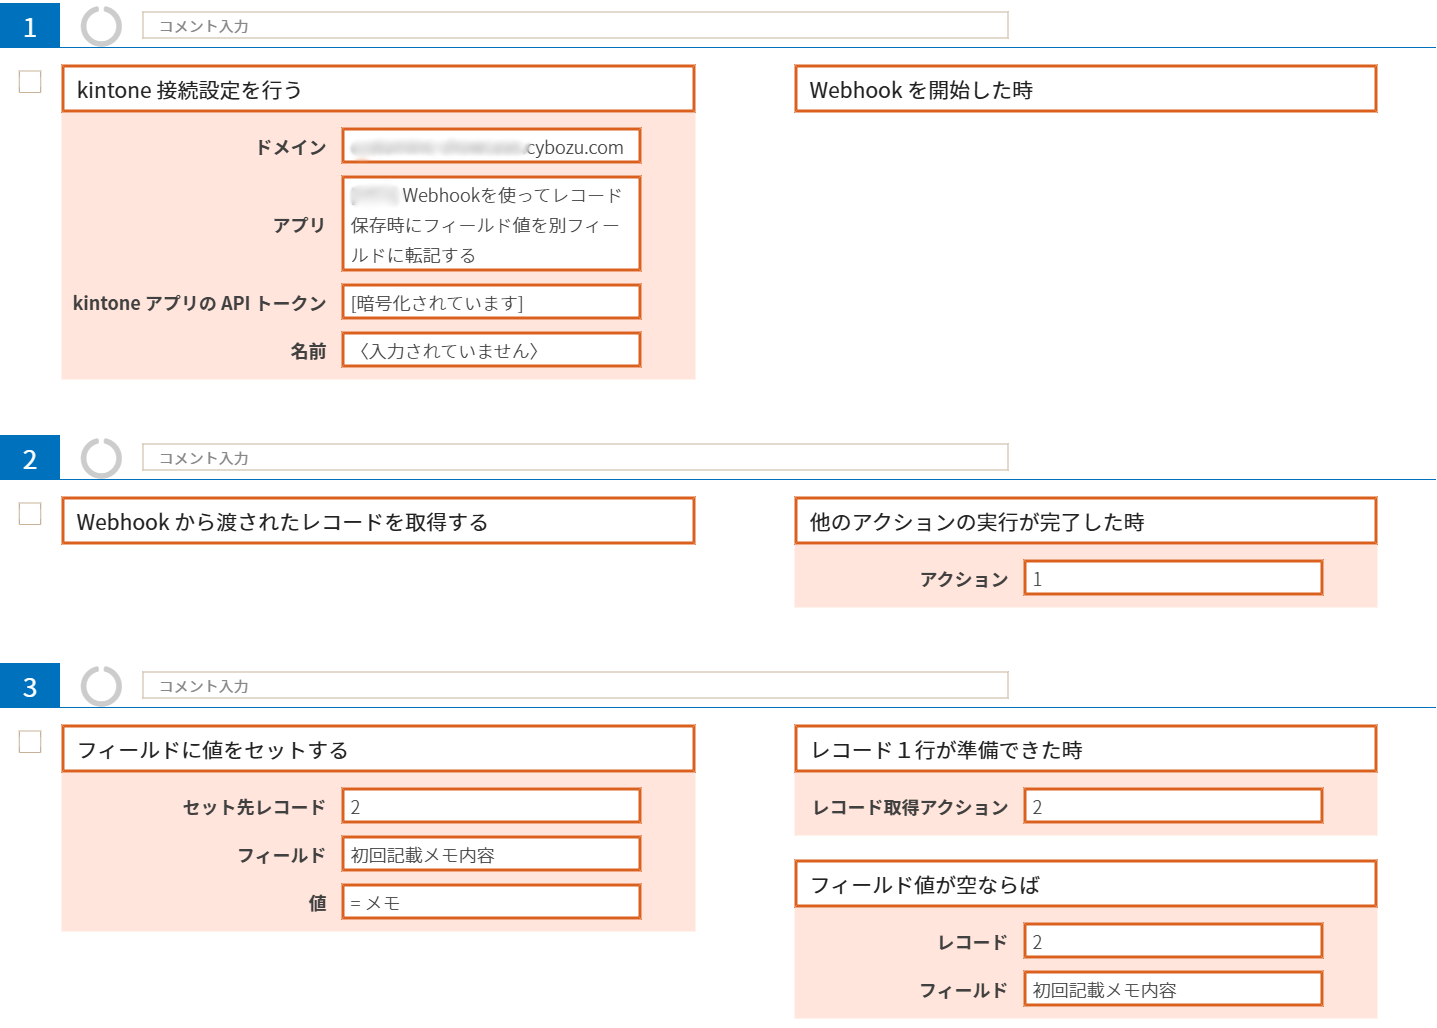This screenshot has height=1028, width=1437.
Task: Click the circular status icon in row 3
Action: coord(101,686)
